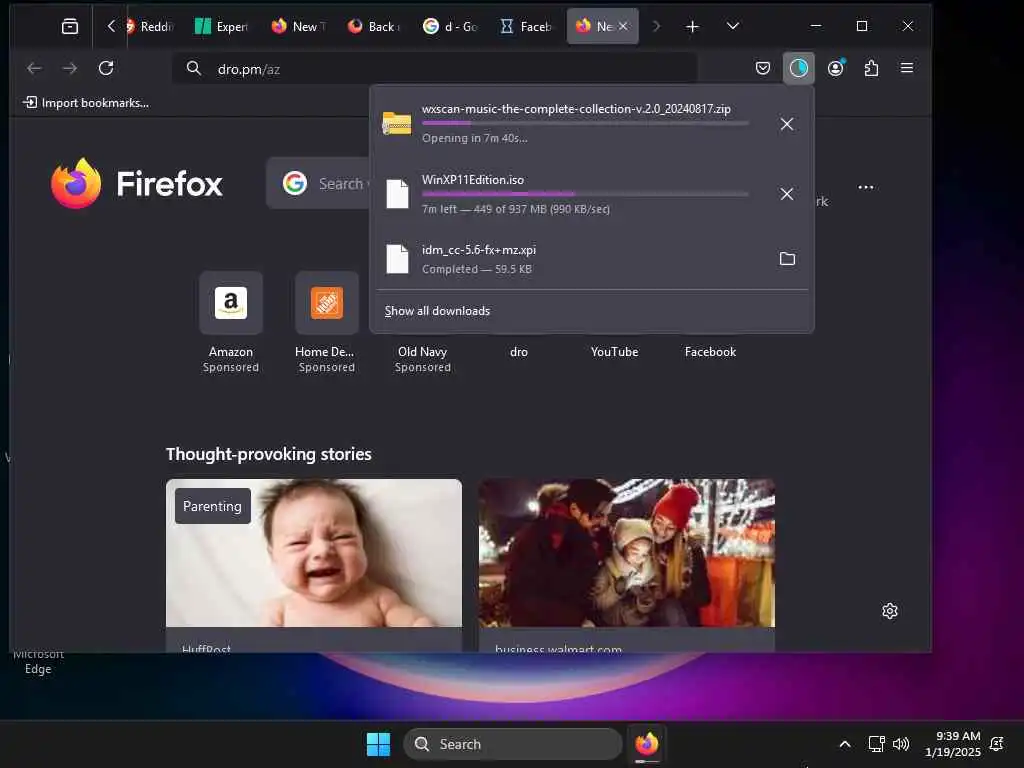Click Import bookmarks in bookmarks toolbar
Image resolution: width=1024 pixels, height=768 pixels.
tap(86, 103)
